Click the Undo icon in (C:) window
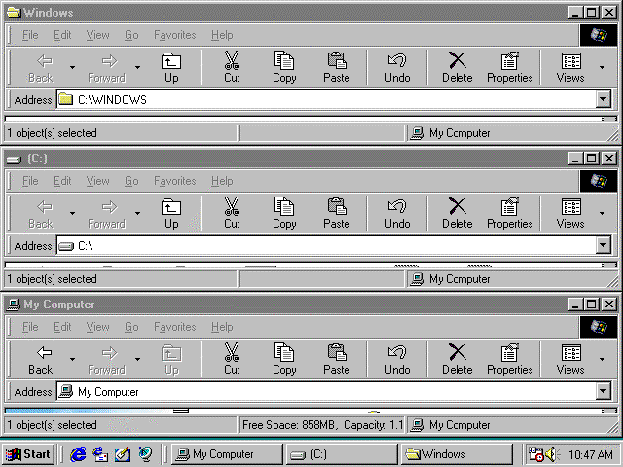 coord(397,212)
